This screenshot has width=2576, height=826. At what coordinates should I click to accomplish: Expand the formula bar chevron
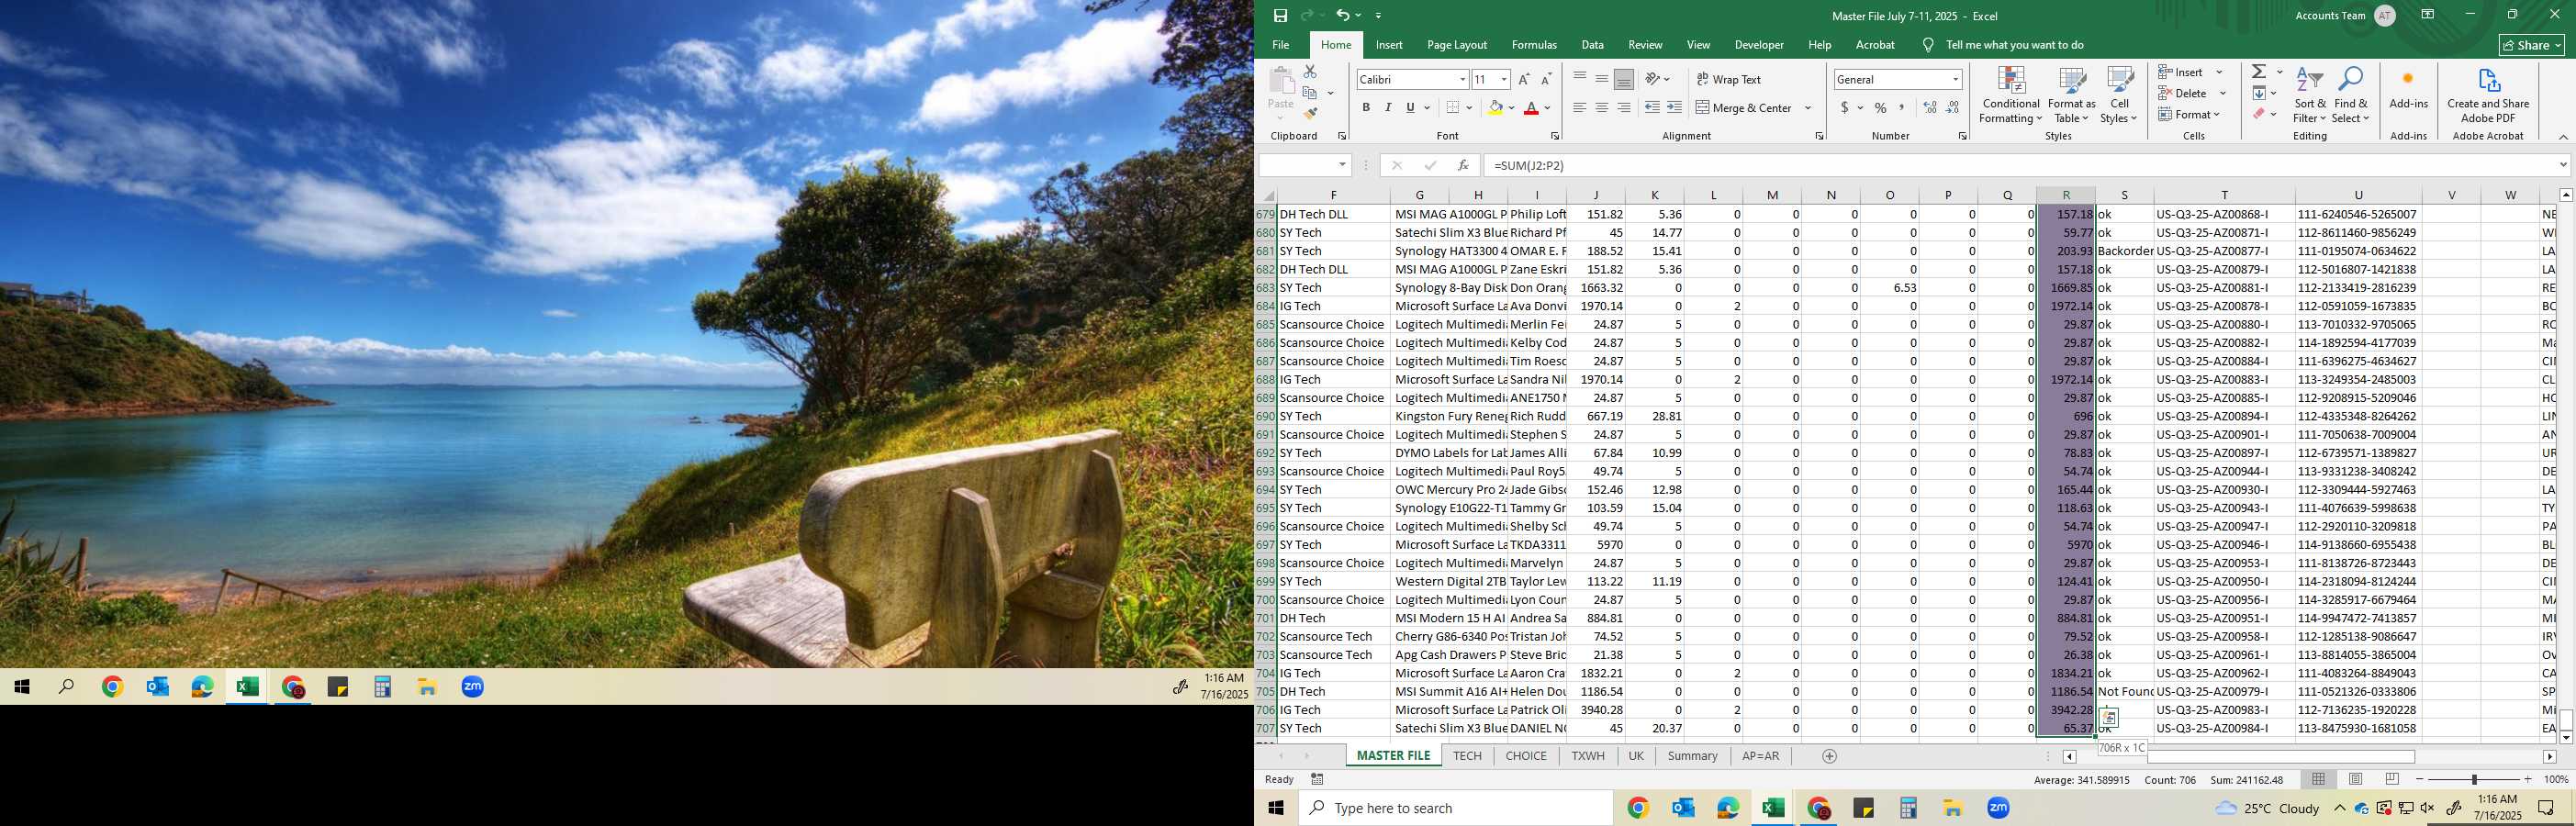click(2562, 165)
